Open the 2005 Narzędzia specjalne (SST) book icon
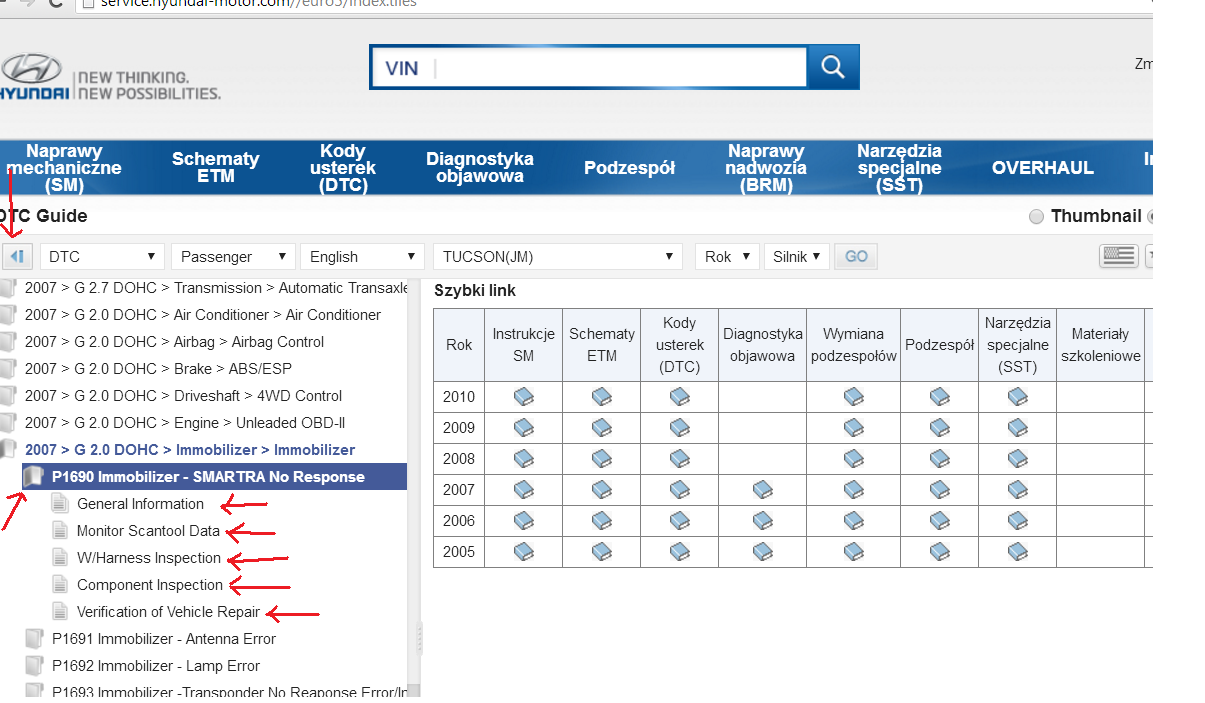Image resolution: width=1205 pixels, height=703 pixels. [1017, 552]
